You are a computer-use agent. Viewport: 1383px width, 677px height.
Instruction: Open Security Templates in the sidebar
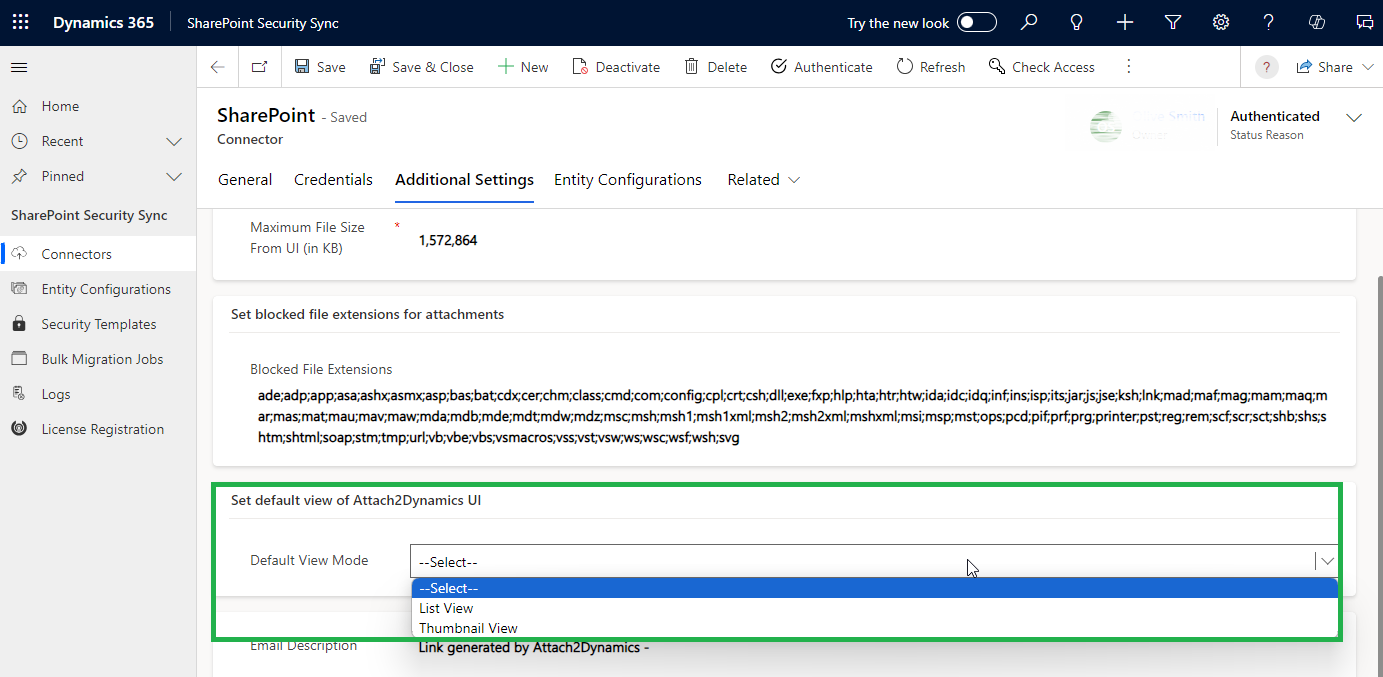(98, 324)
